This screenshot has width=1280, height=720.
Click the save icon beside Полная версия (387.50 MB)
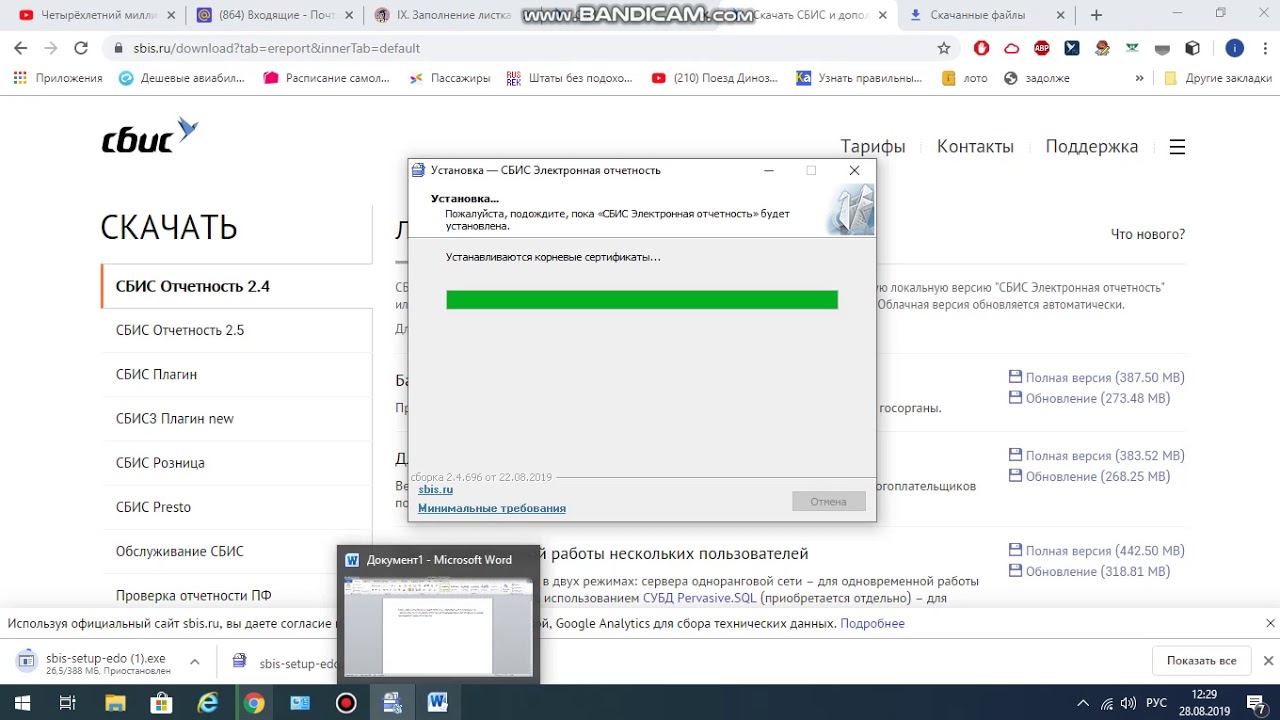pyautogui.click(x=1015, y=377)
